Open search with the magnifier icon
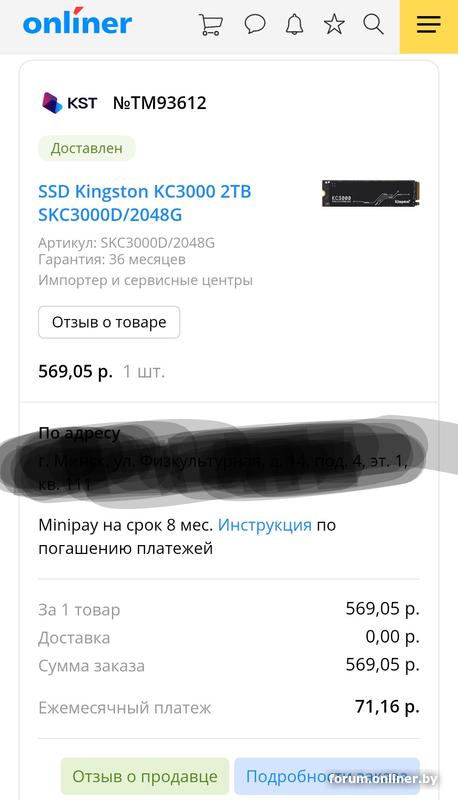Viewport: 458px width, 800px height. (373, 24)
